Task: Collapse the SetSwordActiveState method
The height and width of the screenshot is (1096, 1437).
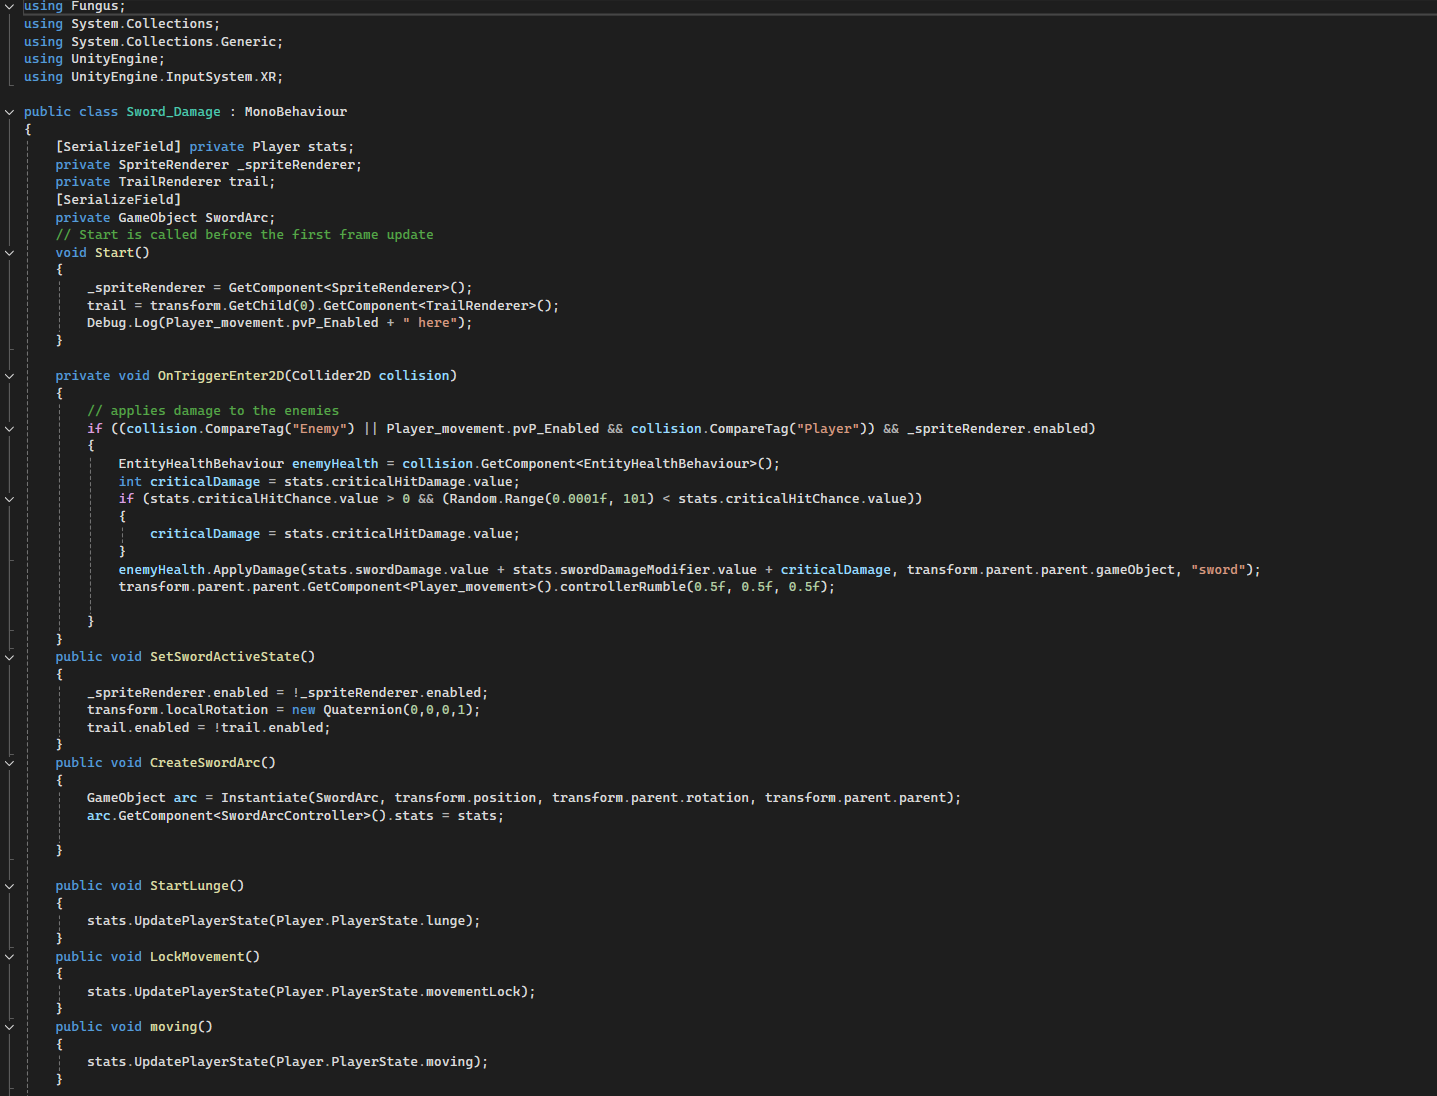Action: 9,656
